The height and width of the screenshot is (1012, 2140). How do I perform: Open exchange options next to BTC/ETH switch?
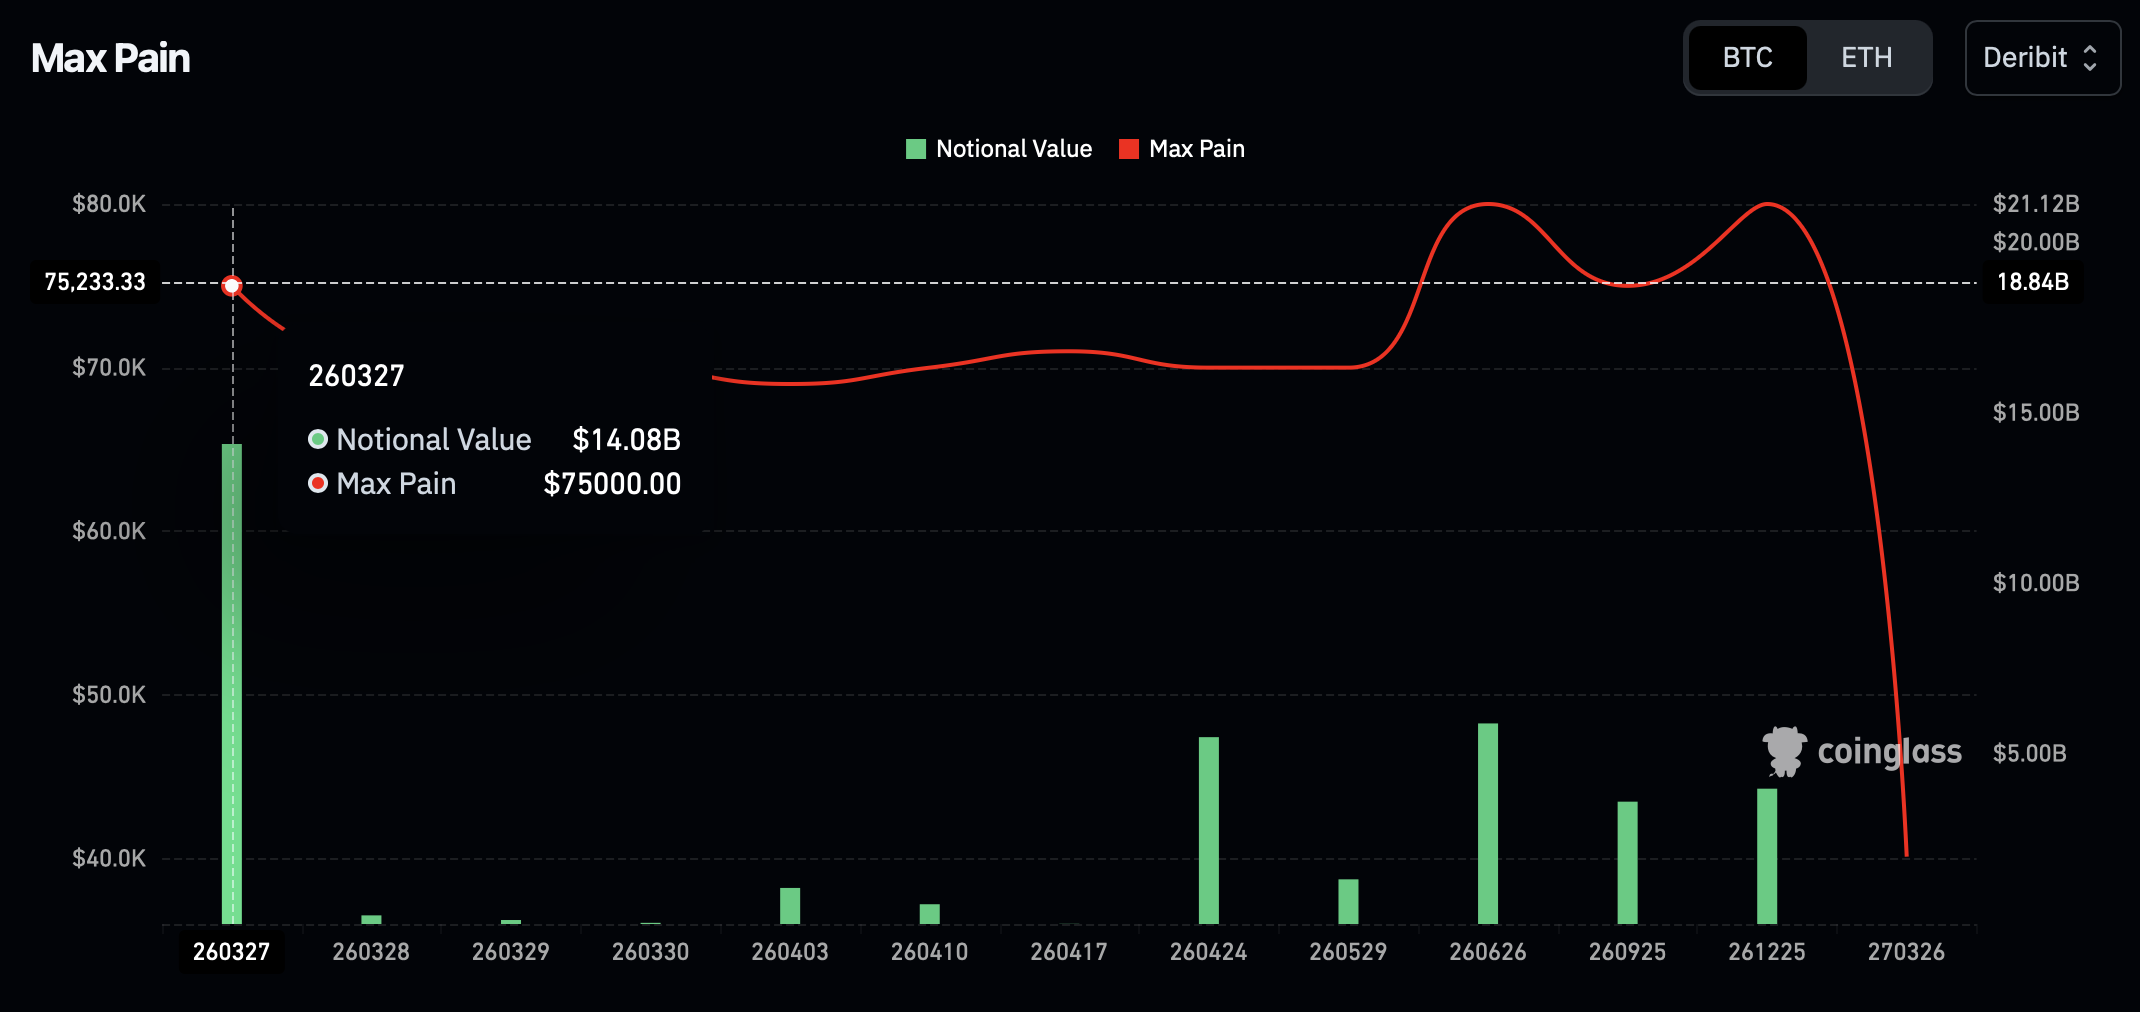(x=2042, y=58)
